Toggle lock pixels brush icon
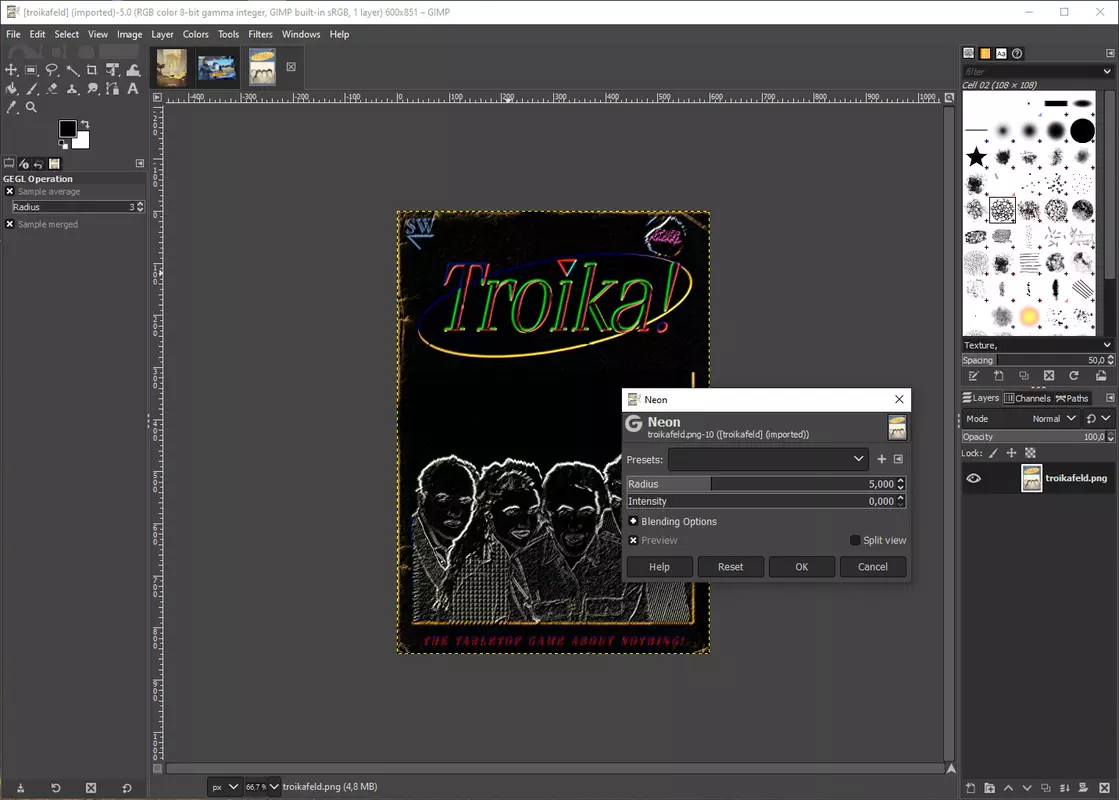1119x800 pixels. [x=993, y=453]
